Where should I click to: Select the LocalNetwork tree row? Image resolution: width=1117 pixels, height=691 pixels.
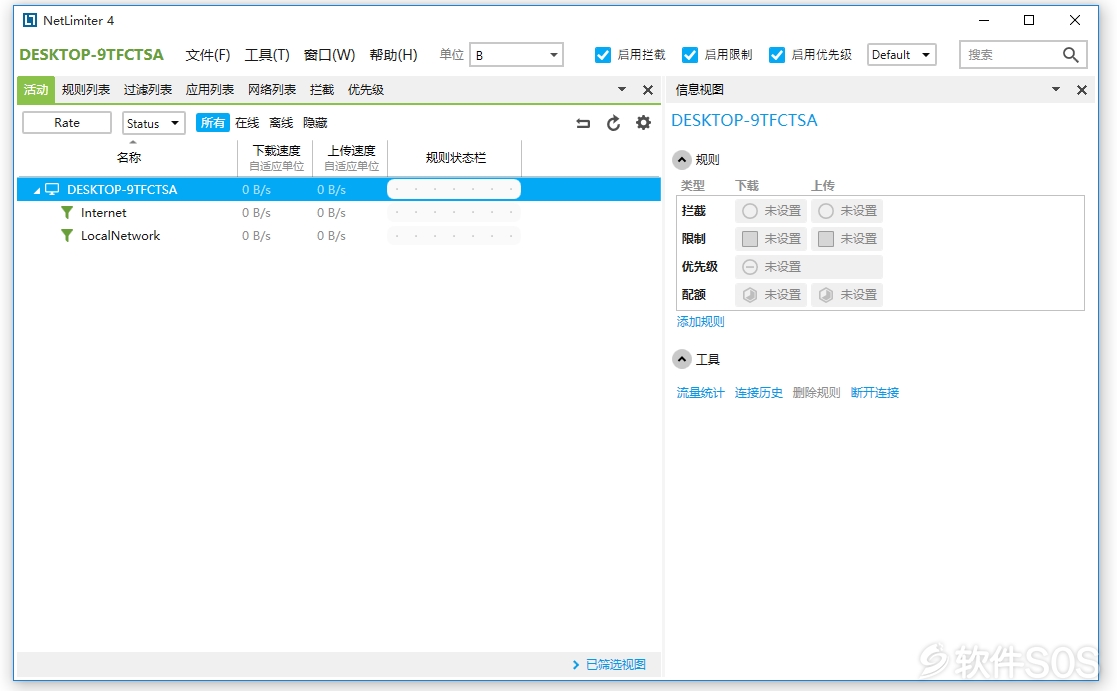(339, 235)
